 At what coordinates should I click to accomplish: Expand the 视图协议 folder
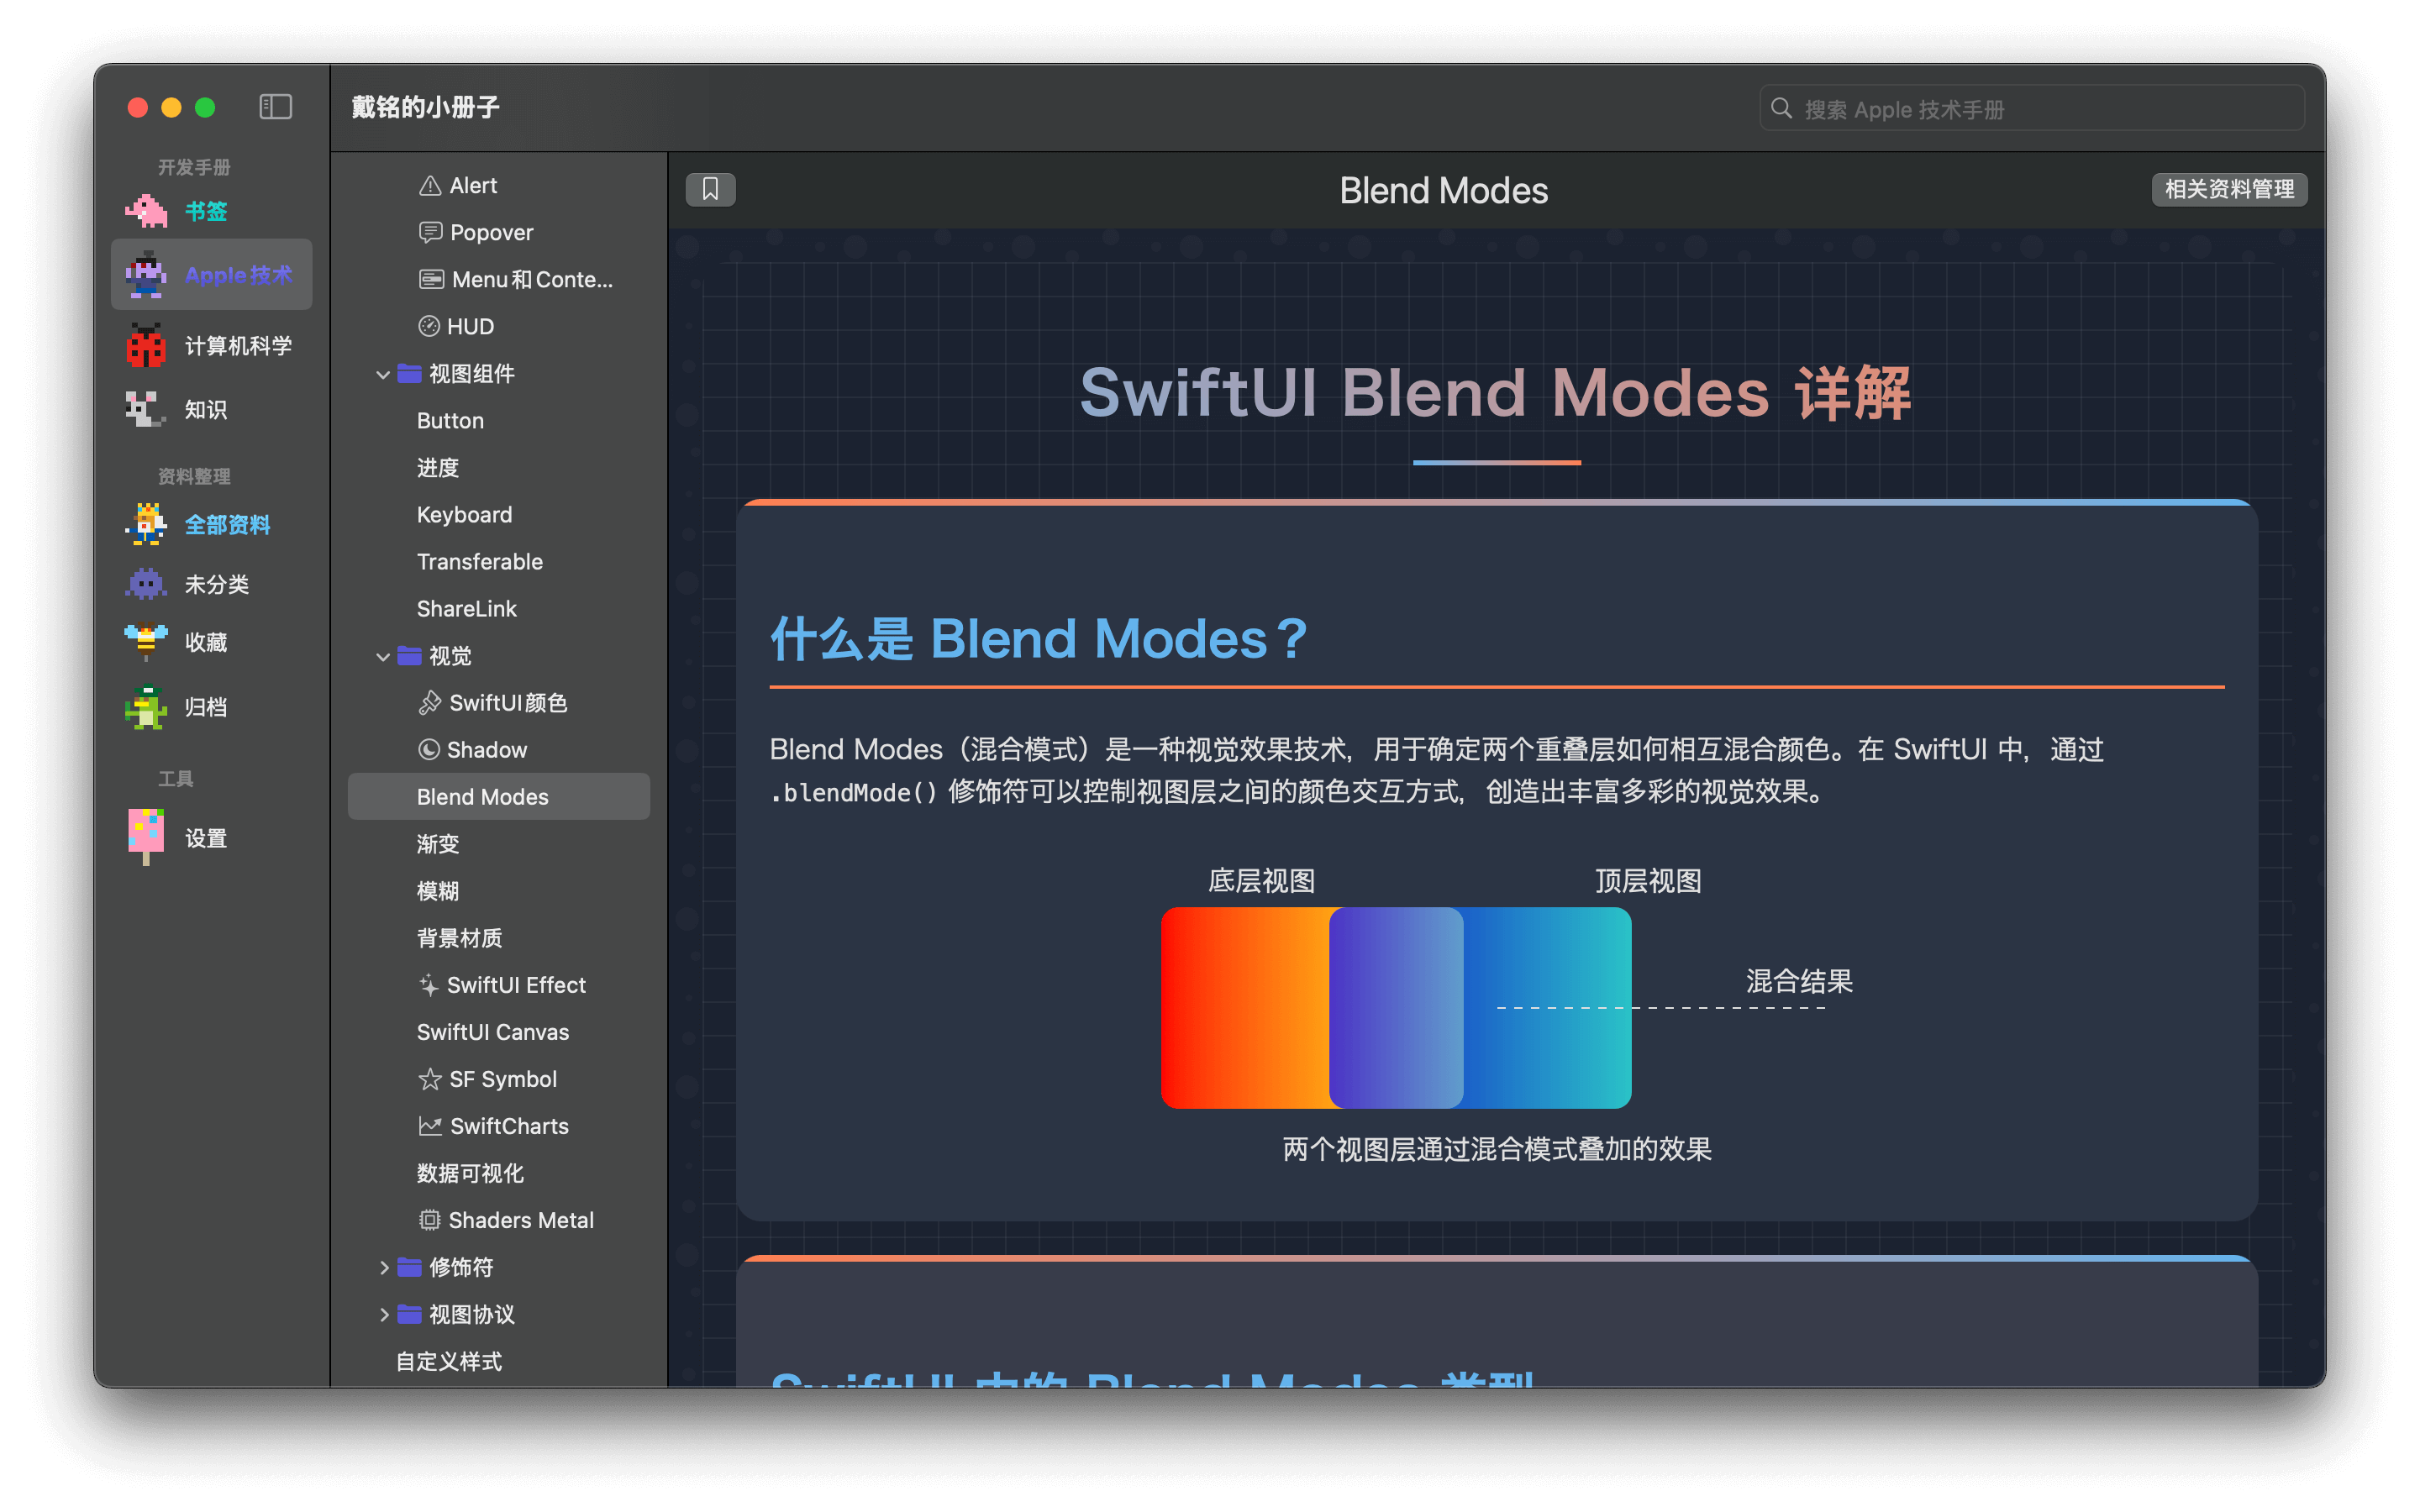383,1314
